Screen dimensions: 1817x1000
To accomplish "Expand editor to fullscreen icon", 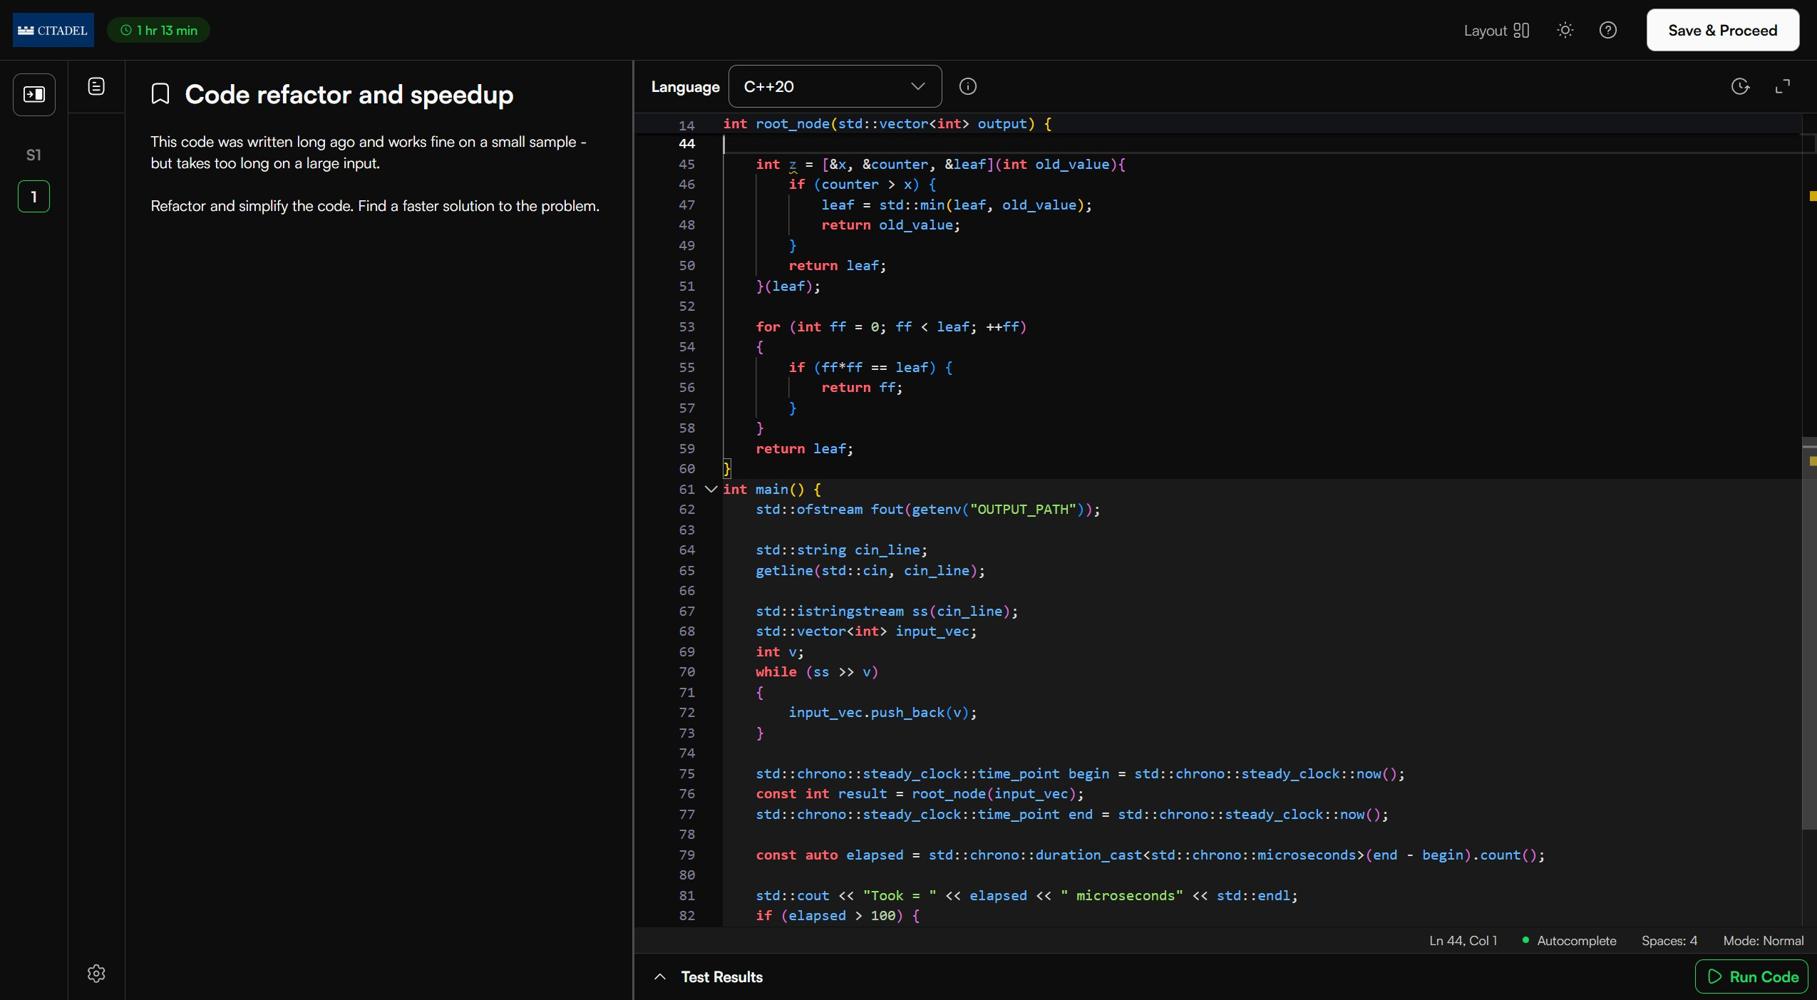I will (1783, 86).
